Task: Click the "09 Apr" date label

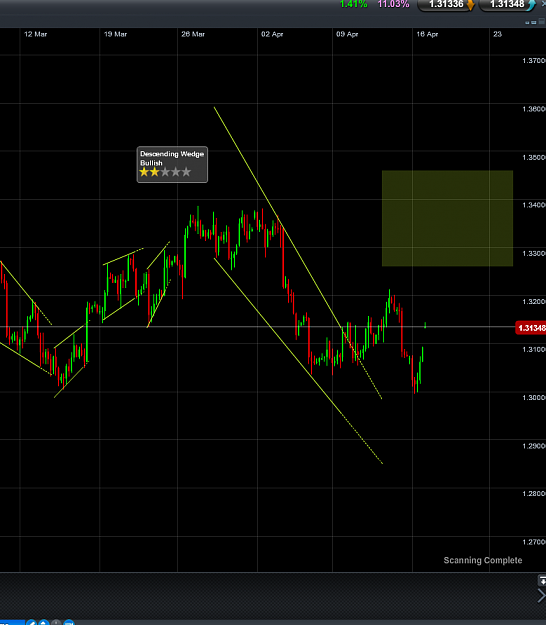Action: pos(347,34)
